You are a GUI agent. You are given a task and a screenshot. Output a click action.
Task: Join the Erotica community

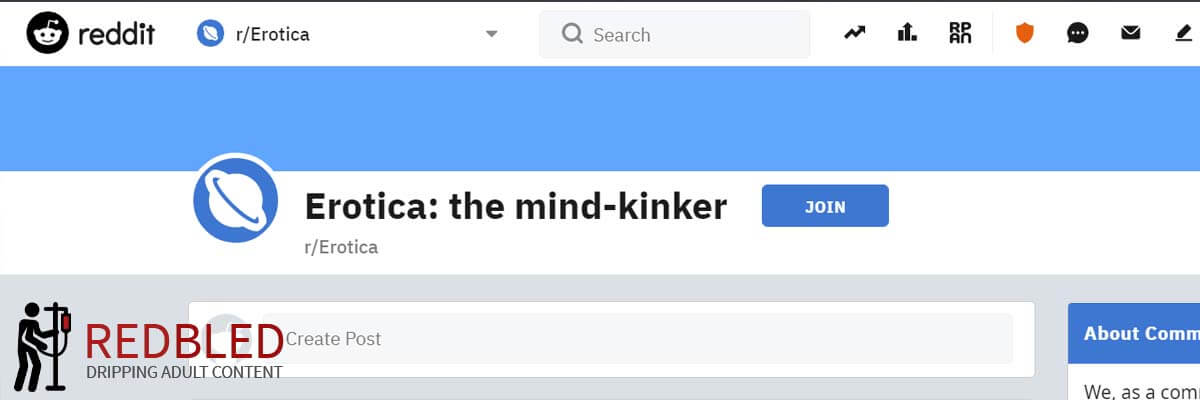825,206
